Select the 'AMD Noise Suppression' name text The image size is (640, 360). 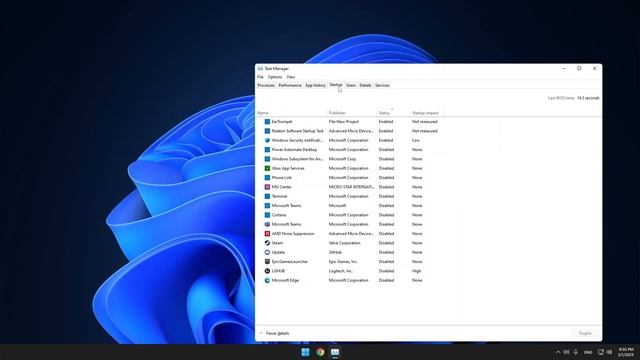pos(293,233)
